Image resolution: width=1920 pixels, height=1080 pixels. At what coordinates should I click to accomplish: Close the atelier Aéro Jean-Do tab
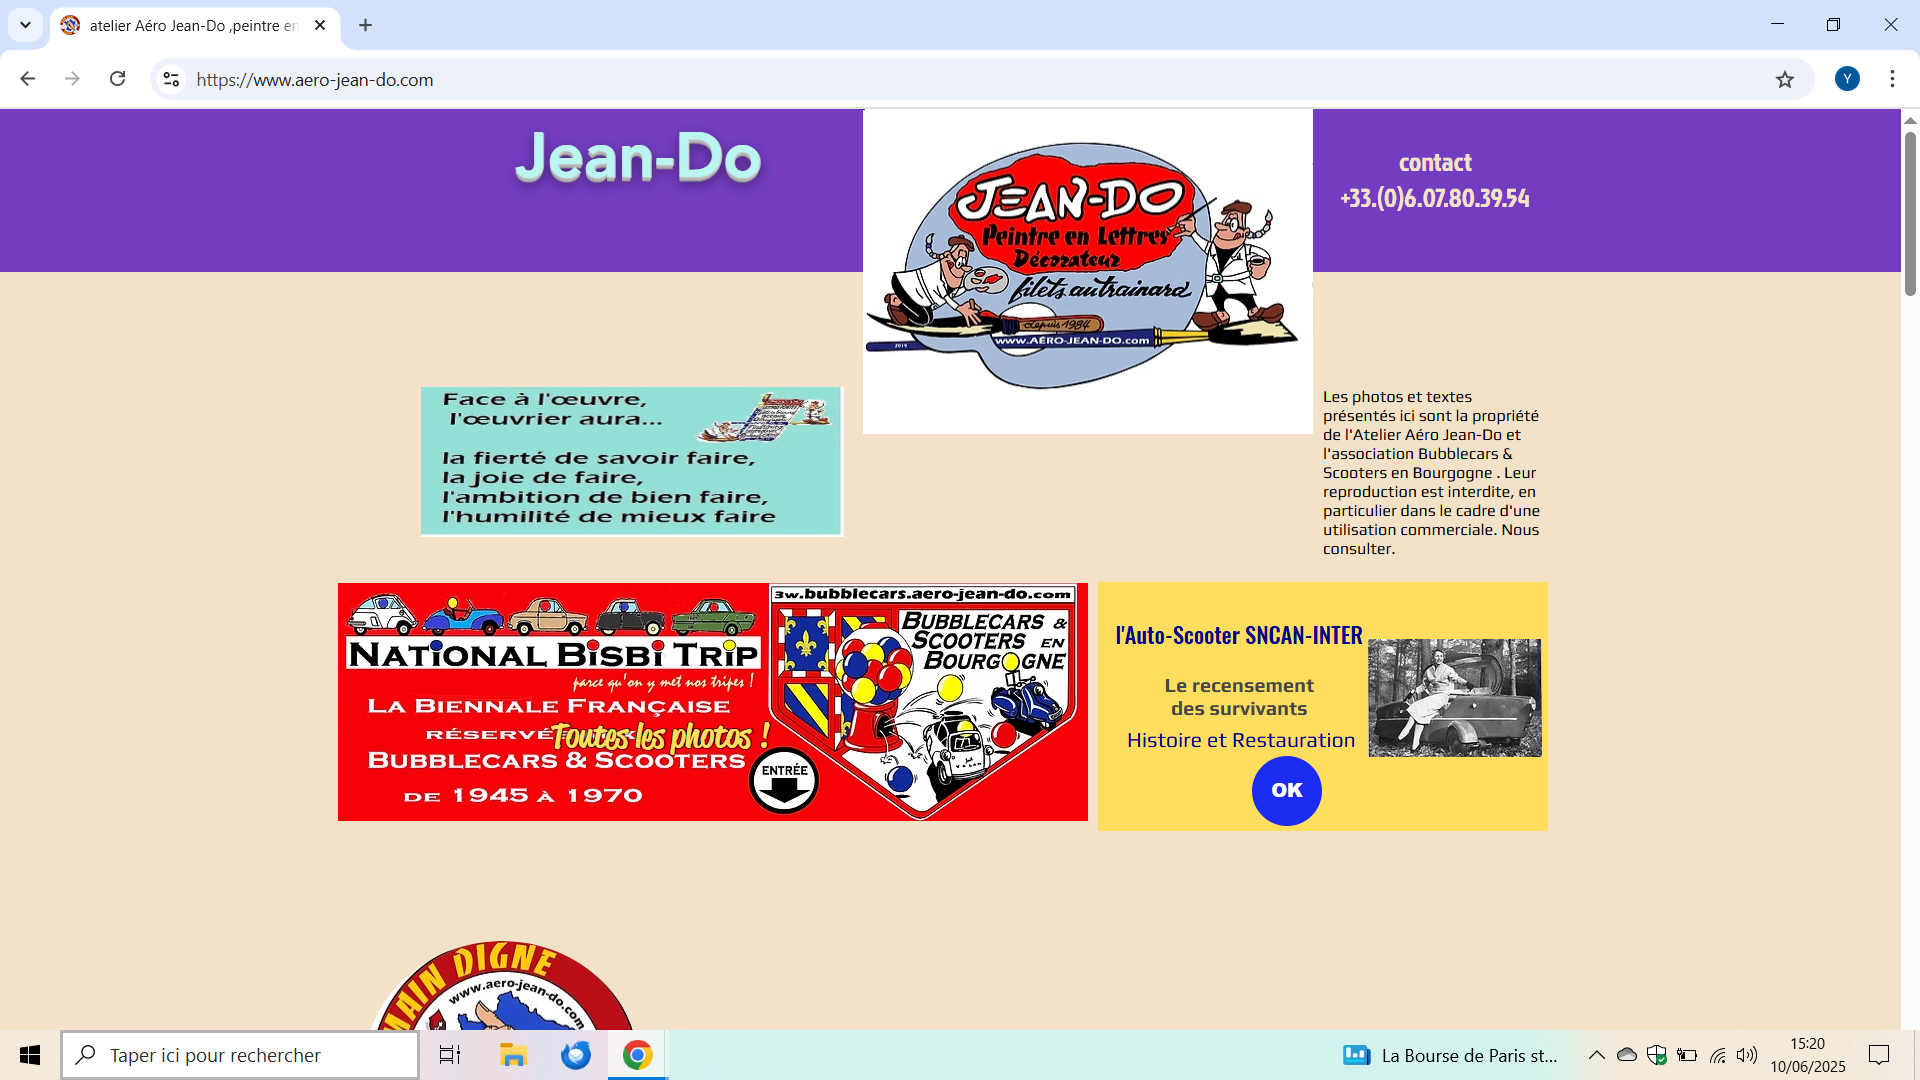coord(320,25)
